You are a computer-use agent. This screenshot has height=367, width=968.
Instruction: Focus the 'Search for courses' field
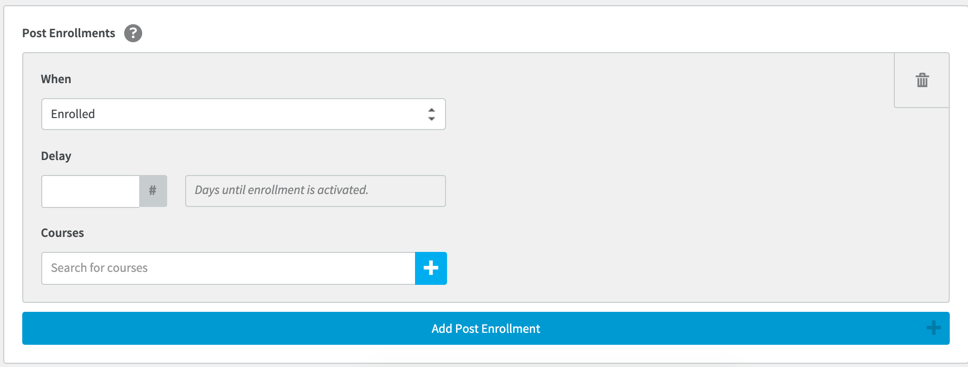click(x=228, y=268)
